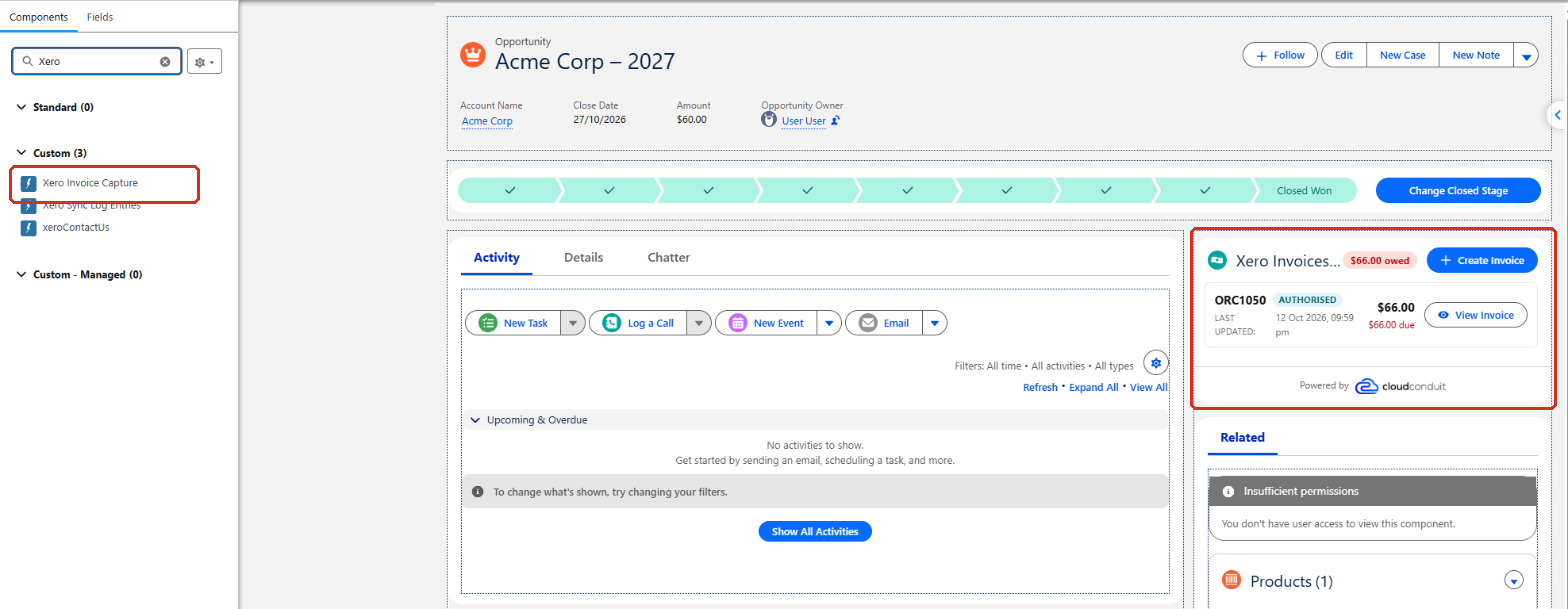Click the xeroContactUs lightning icon
Image resolution: width=1568 pixels, height=609 pixels.
[x=29, y=228]
